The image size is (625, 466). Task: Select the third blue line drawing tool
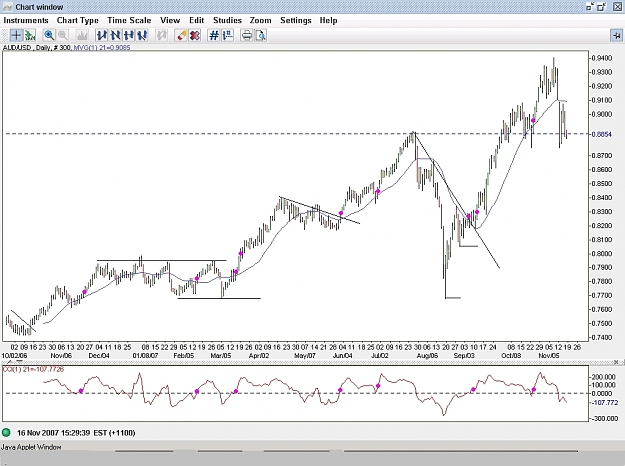(x=128, y=35)
